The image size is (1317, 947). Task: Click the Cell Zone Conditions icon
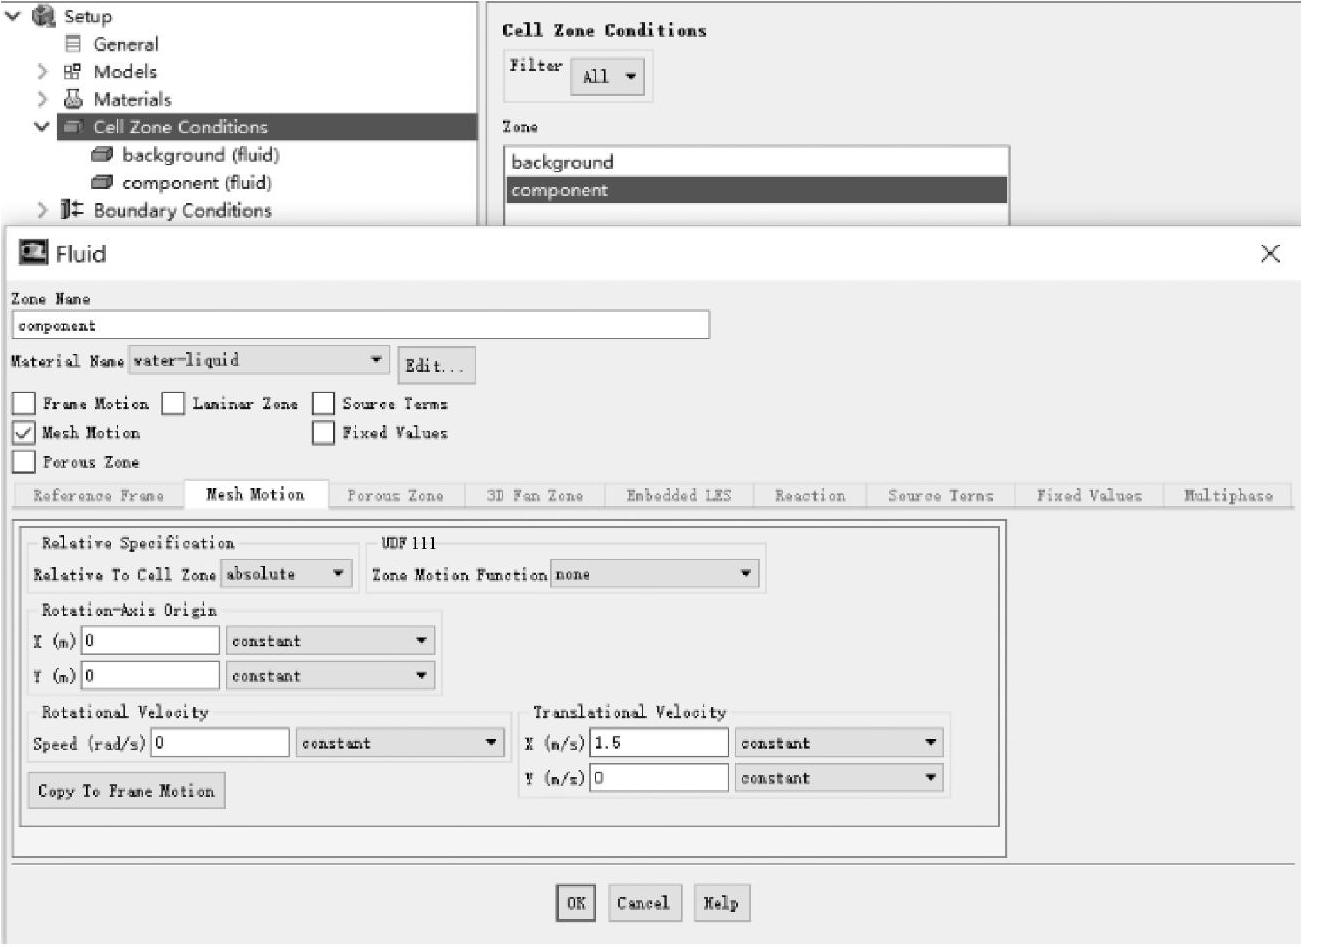click(72, 127)
